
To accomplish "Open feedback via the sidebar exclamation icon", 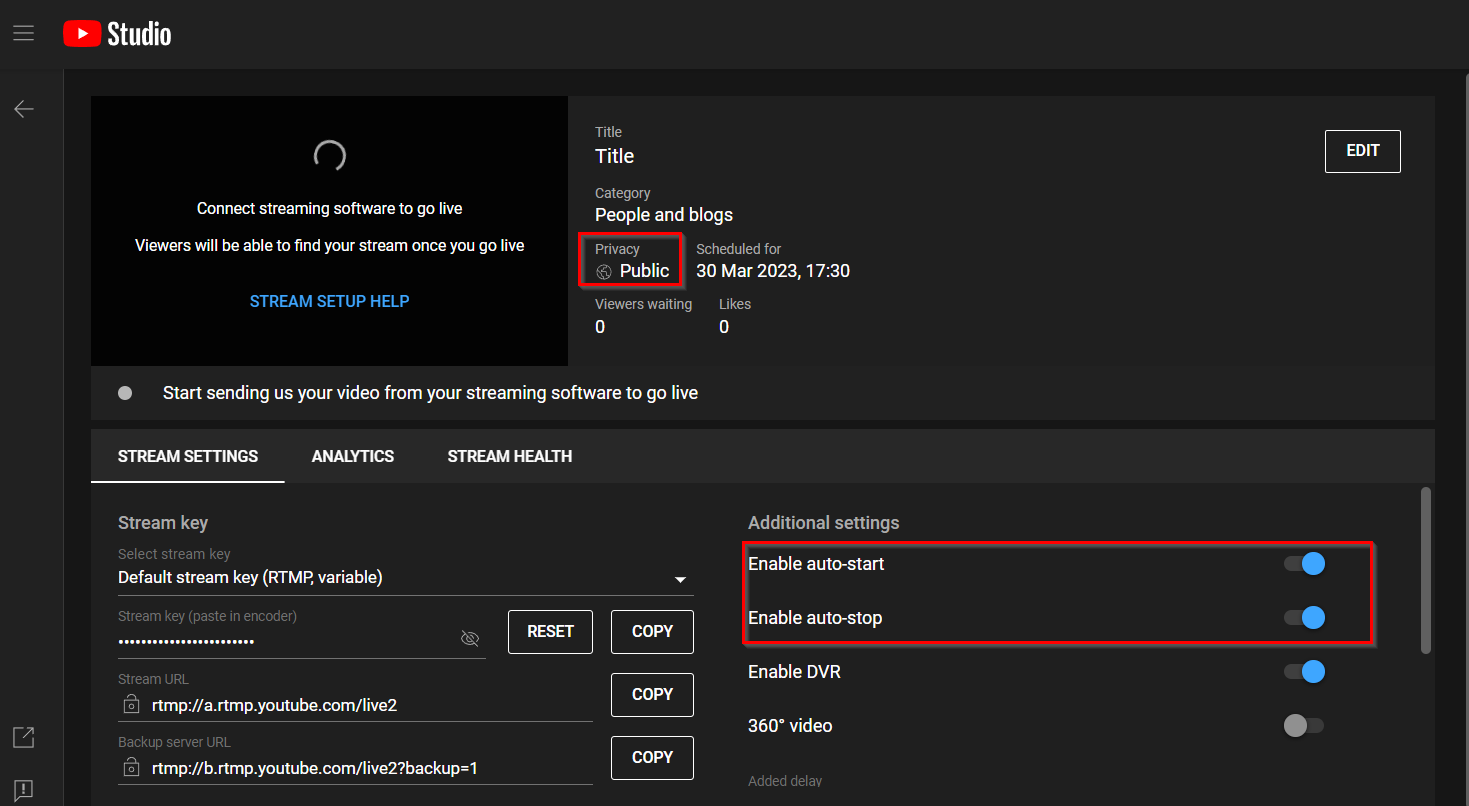I will [23, 789].
